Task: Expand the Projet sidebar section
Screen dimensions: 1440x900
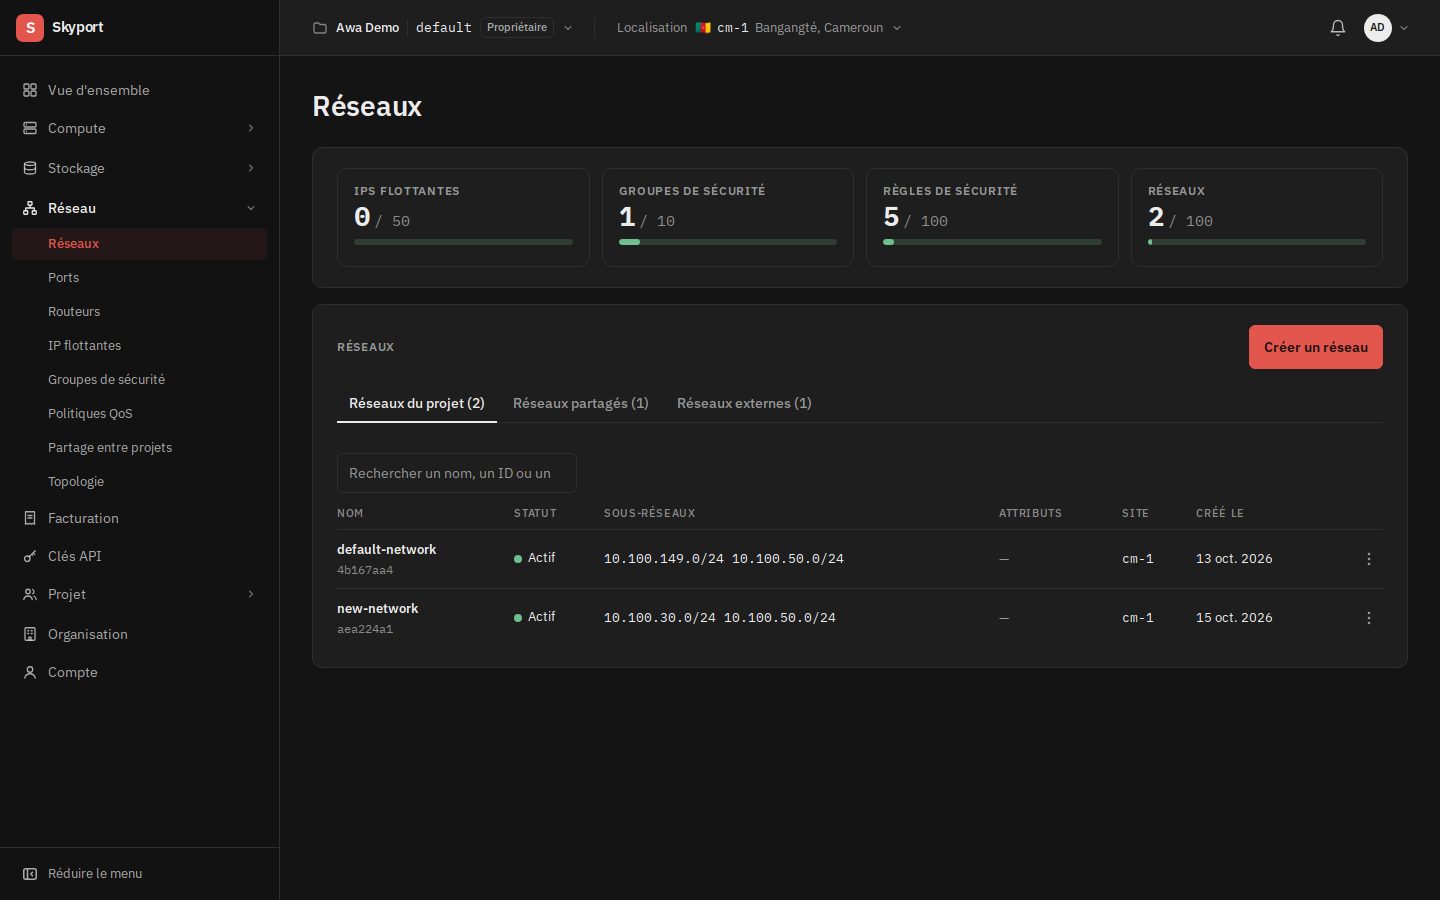Action: tap(251, 594)
